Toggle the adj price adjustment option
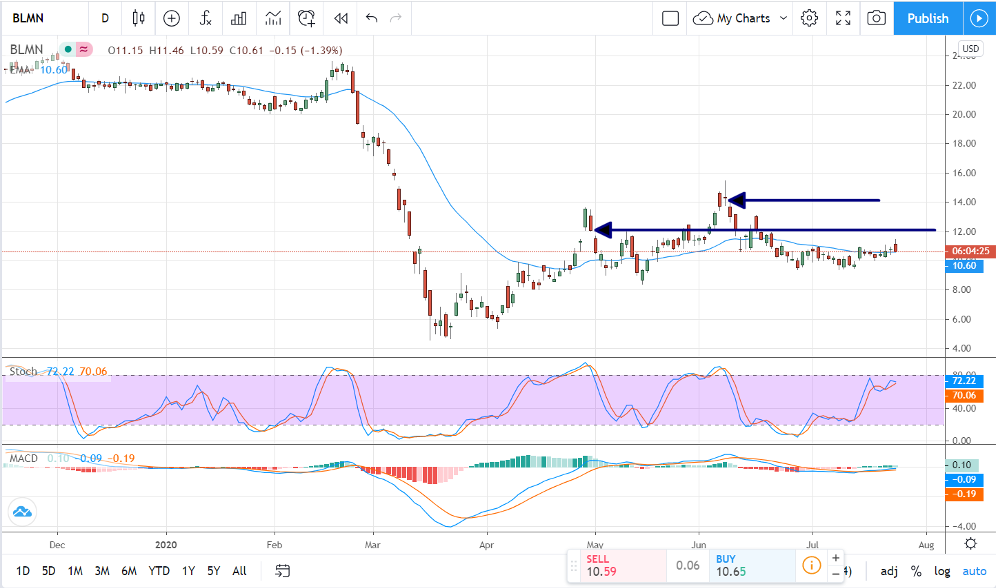 pos(889,571)
